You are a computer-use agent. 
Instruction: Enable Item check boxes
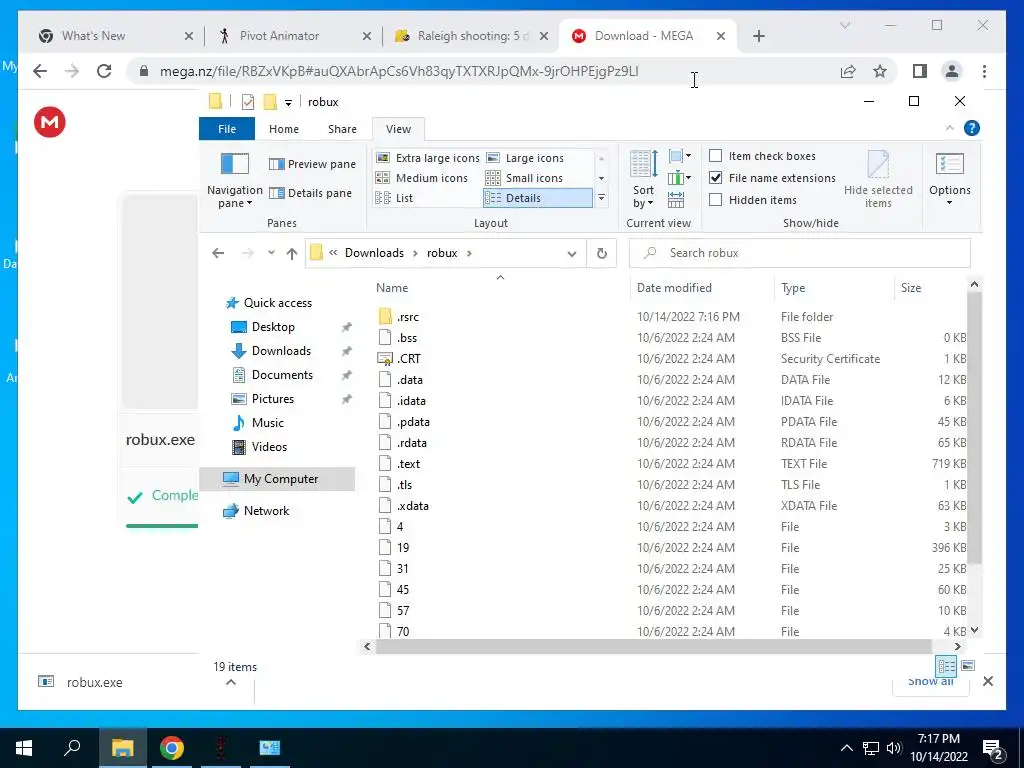coord(716,156)
